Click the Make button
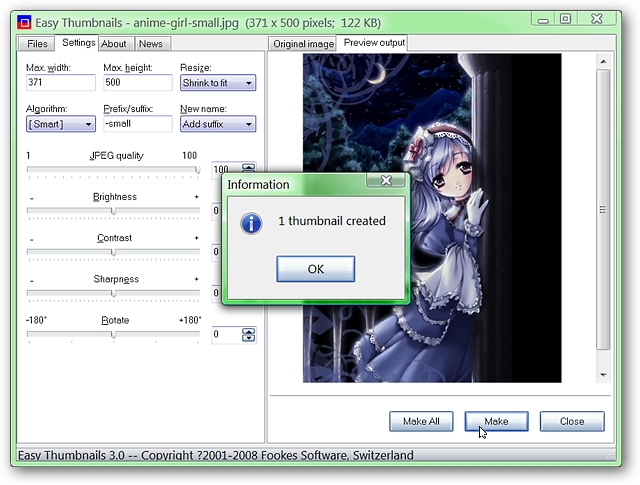 496,421
